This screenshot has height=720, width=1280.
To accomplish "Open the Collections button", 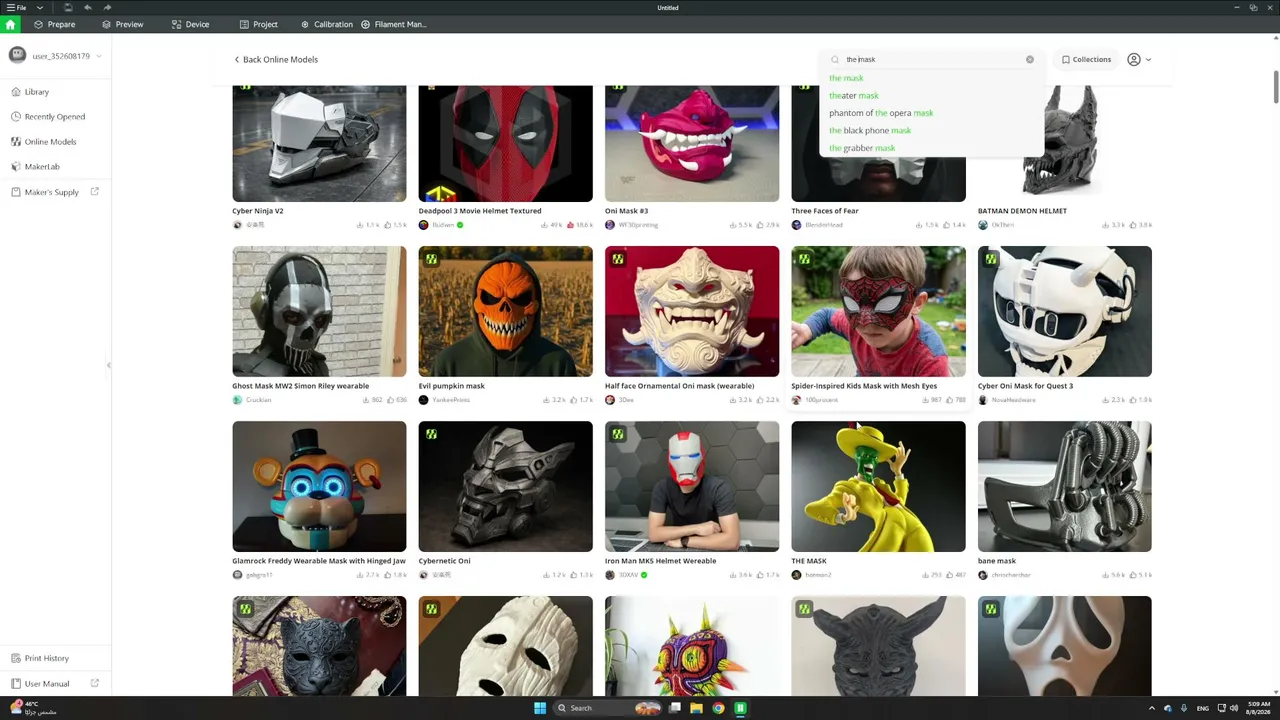I will click(1086, 60).
